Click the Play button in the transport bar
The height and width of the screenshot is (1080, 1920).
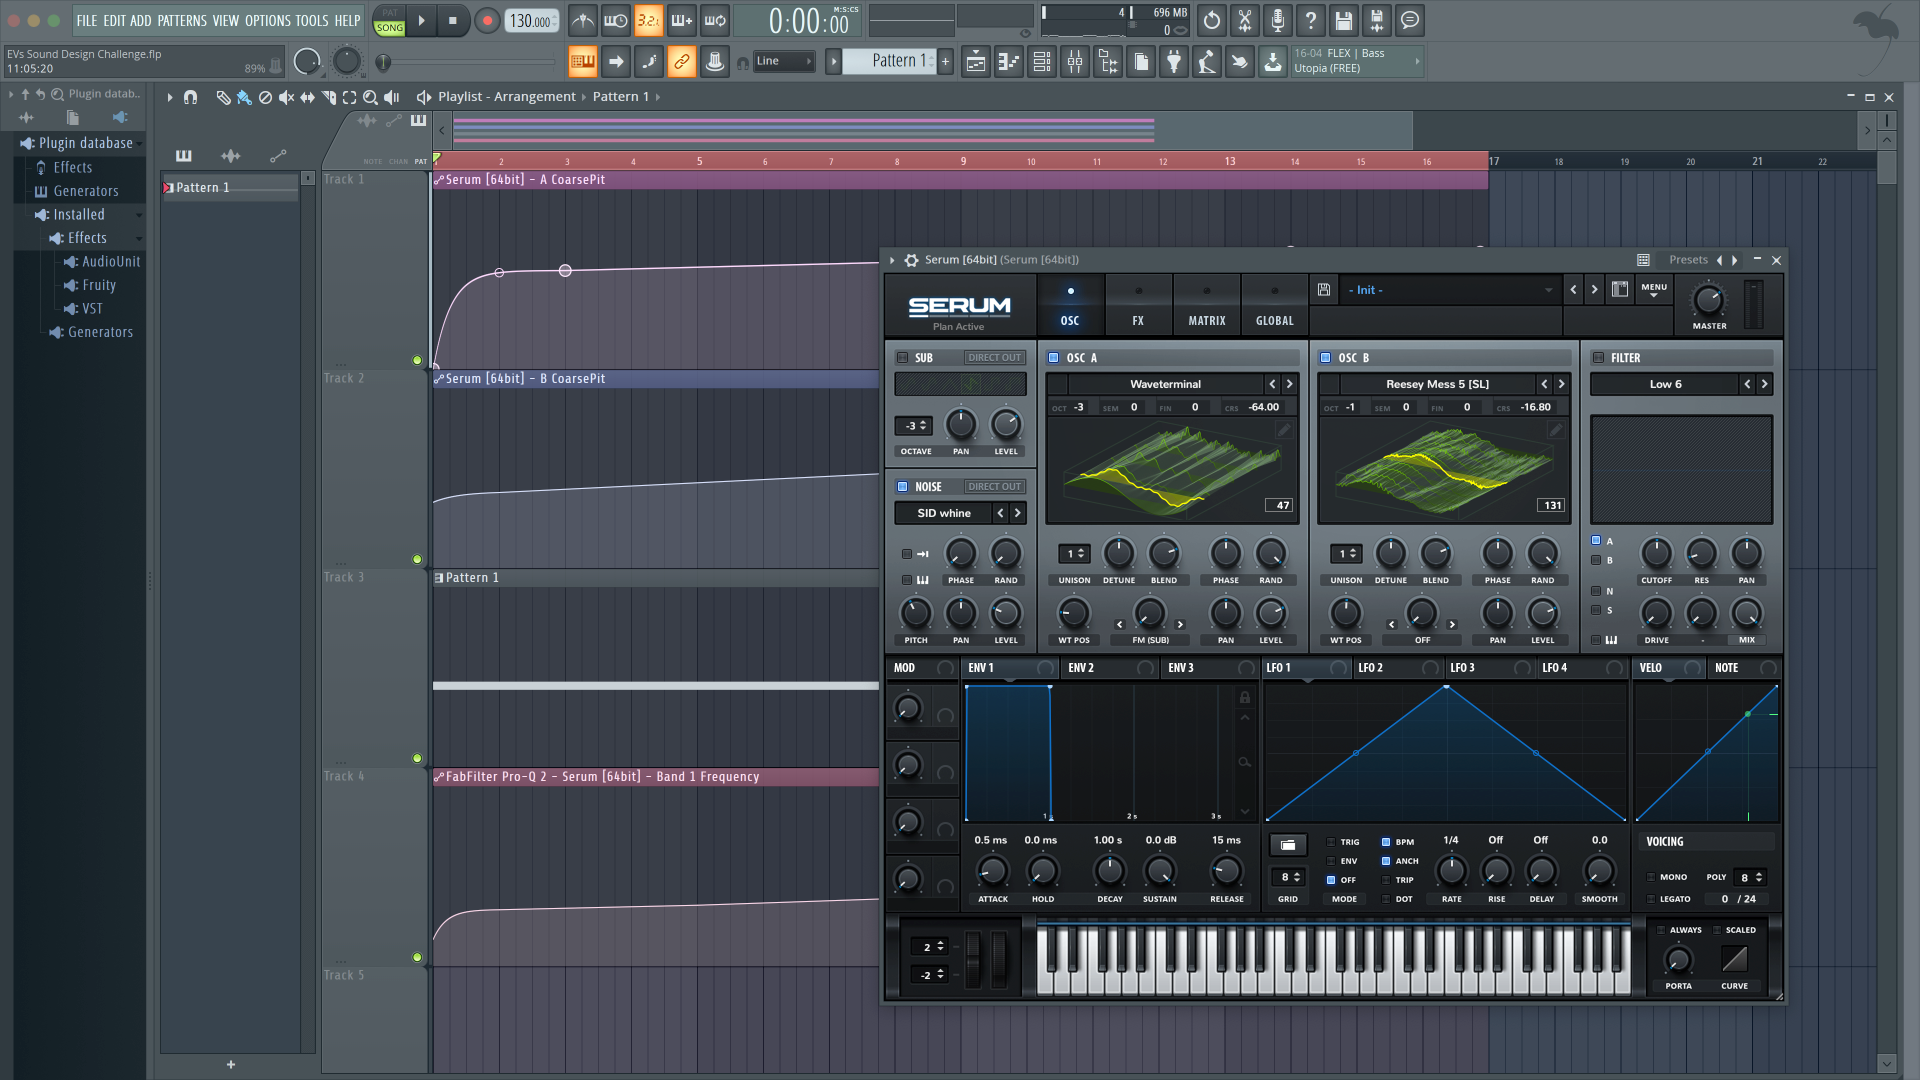click(421, 20)
